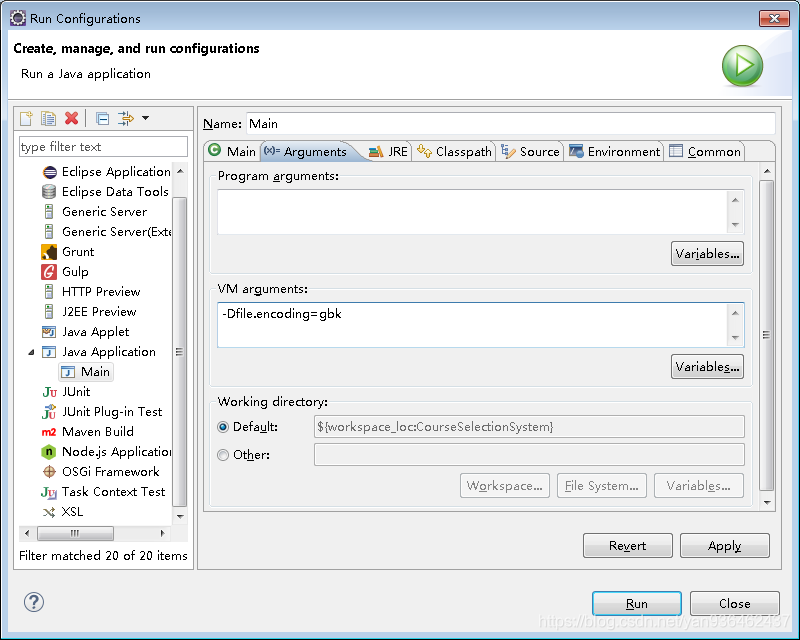Open the JRE tab
Viewport: 800px width, 640px height.
coord(388,152)
